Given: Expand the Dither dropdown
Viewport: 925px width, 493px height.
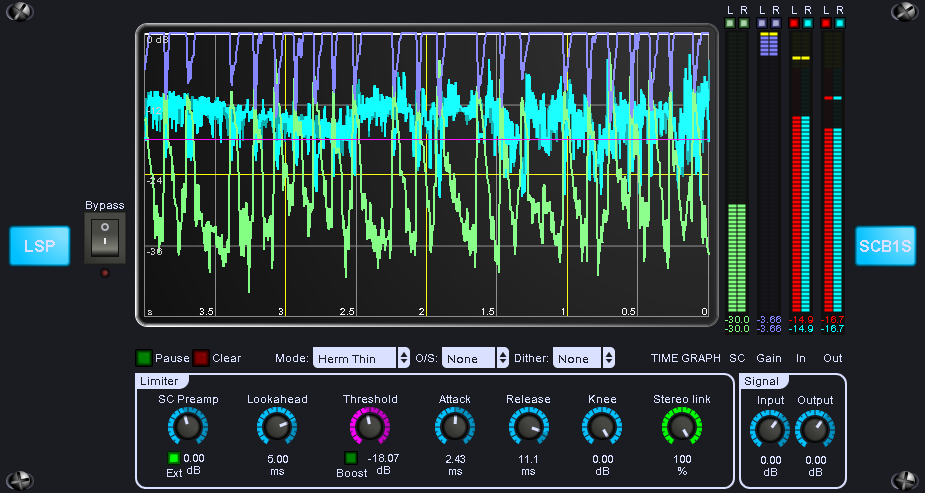Looking at the screenshot, I should pos(585,358).
